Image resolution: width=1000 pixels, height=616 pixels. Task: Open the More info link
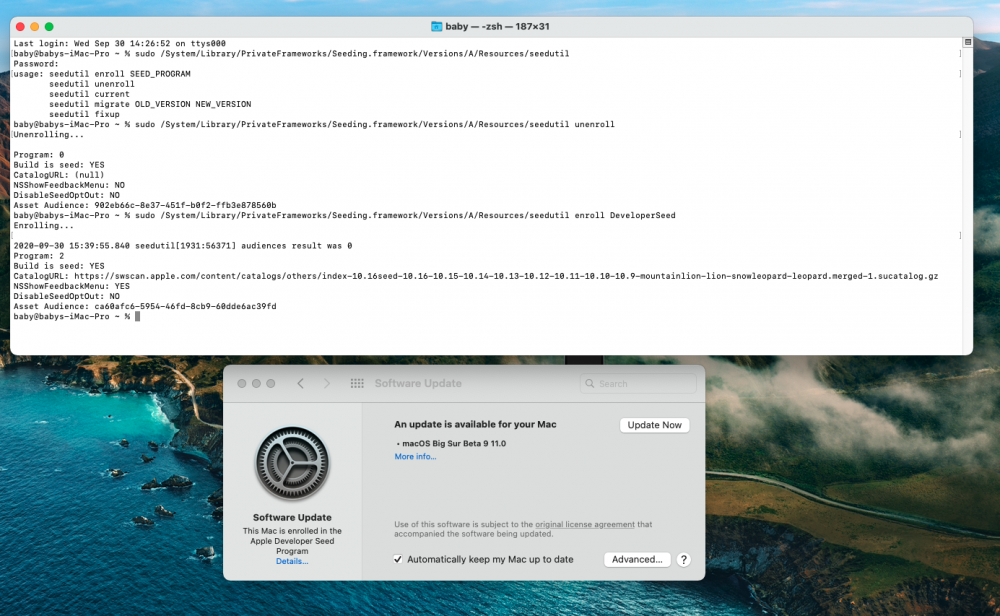pos(415,457)
